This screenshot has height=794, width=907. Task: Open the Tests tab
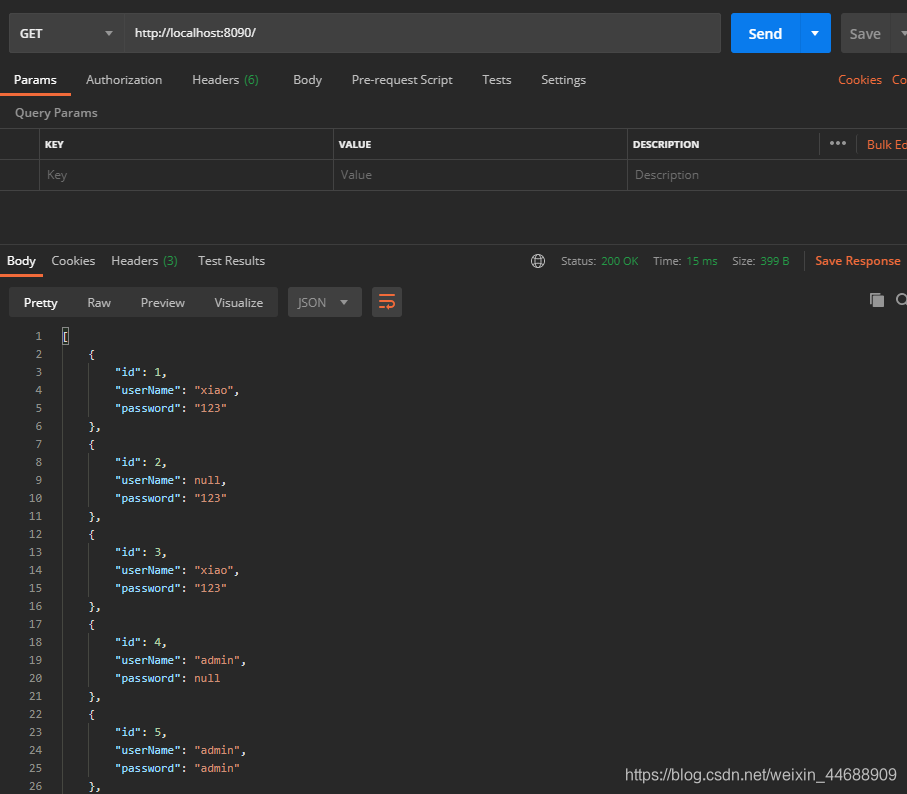pos(496,80)
